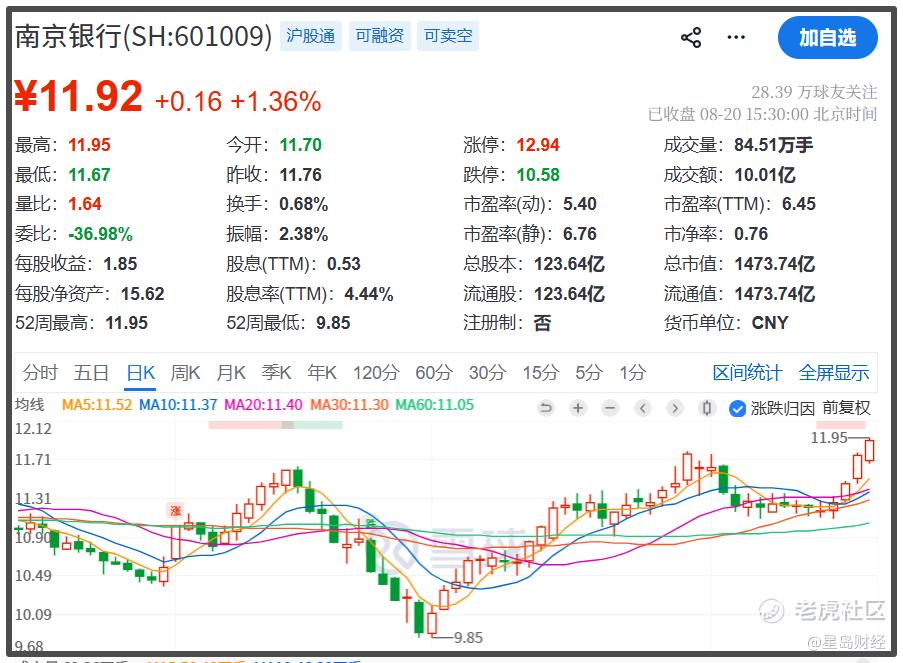Select the 120分 chart interval
The height and width of the screenshot is (663, 903).
[x=376, y=373]
